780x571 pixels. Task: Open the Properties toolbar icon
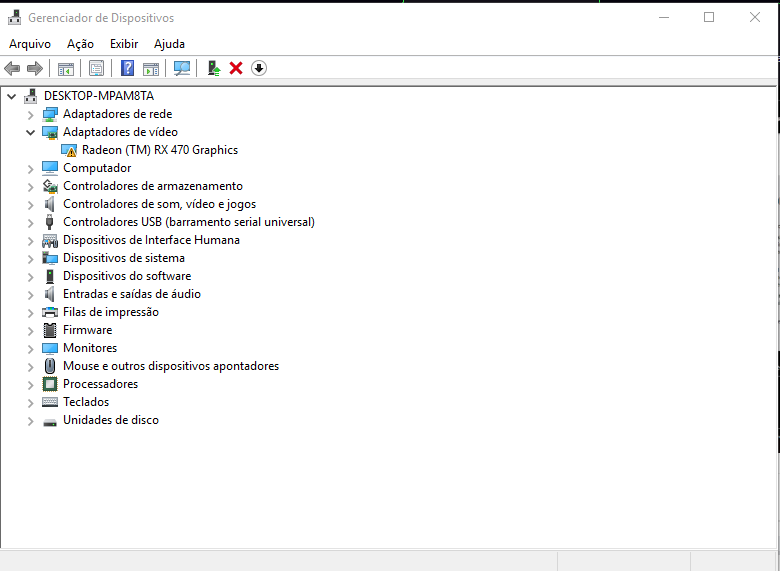click(x=97, y=68)
